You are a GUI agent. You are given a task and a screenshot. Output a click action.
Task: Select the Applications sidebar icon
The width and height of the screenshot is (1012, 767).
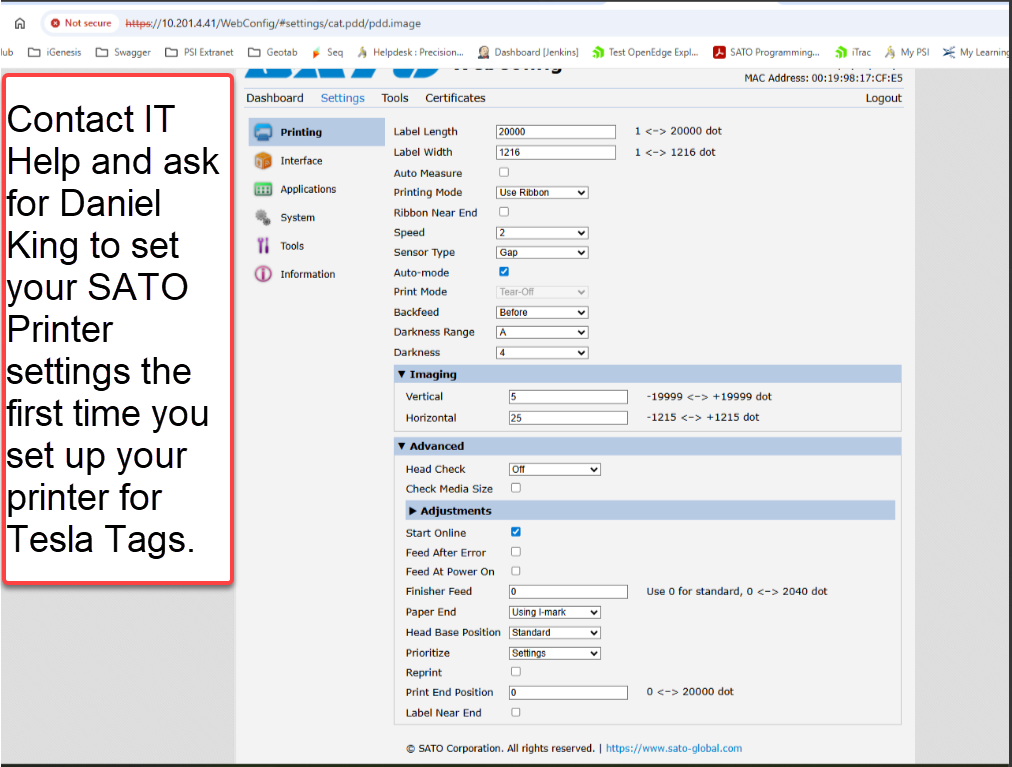coord(263,189)
